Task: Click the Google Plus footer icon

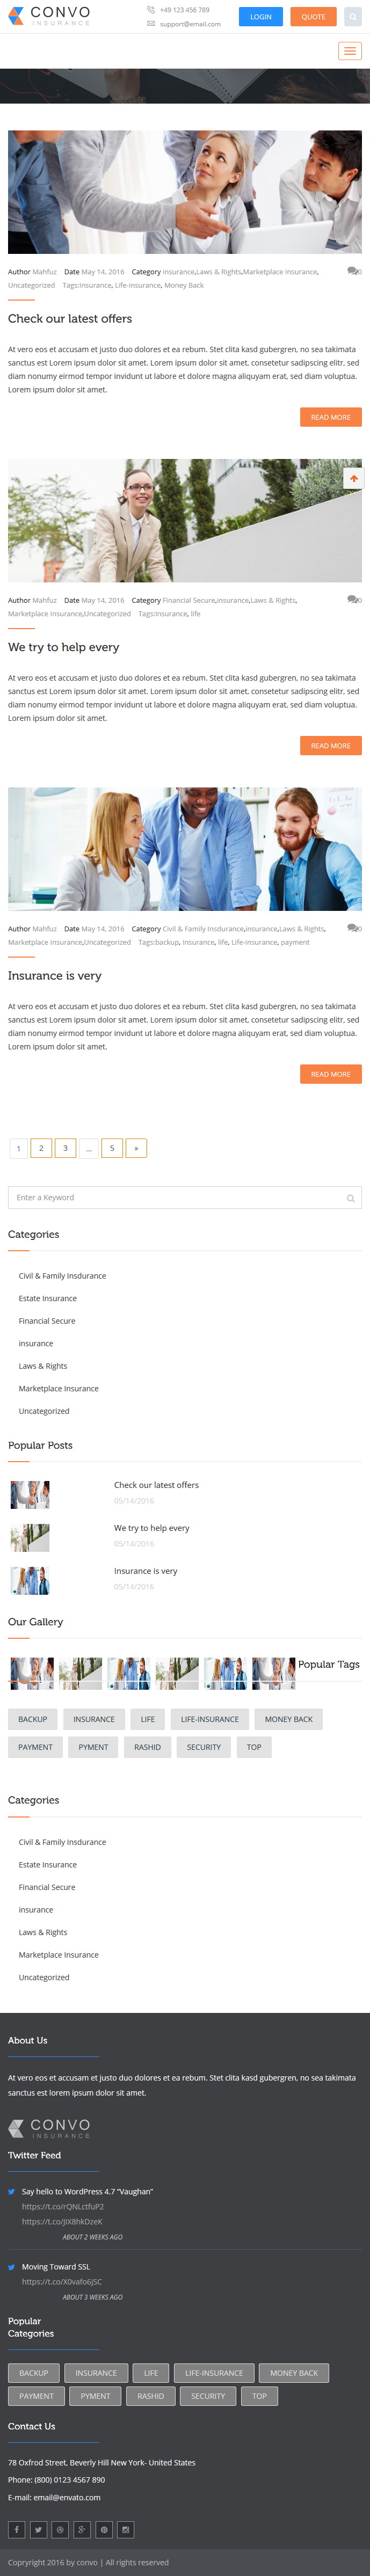Action: tap(82, 2529)
